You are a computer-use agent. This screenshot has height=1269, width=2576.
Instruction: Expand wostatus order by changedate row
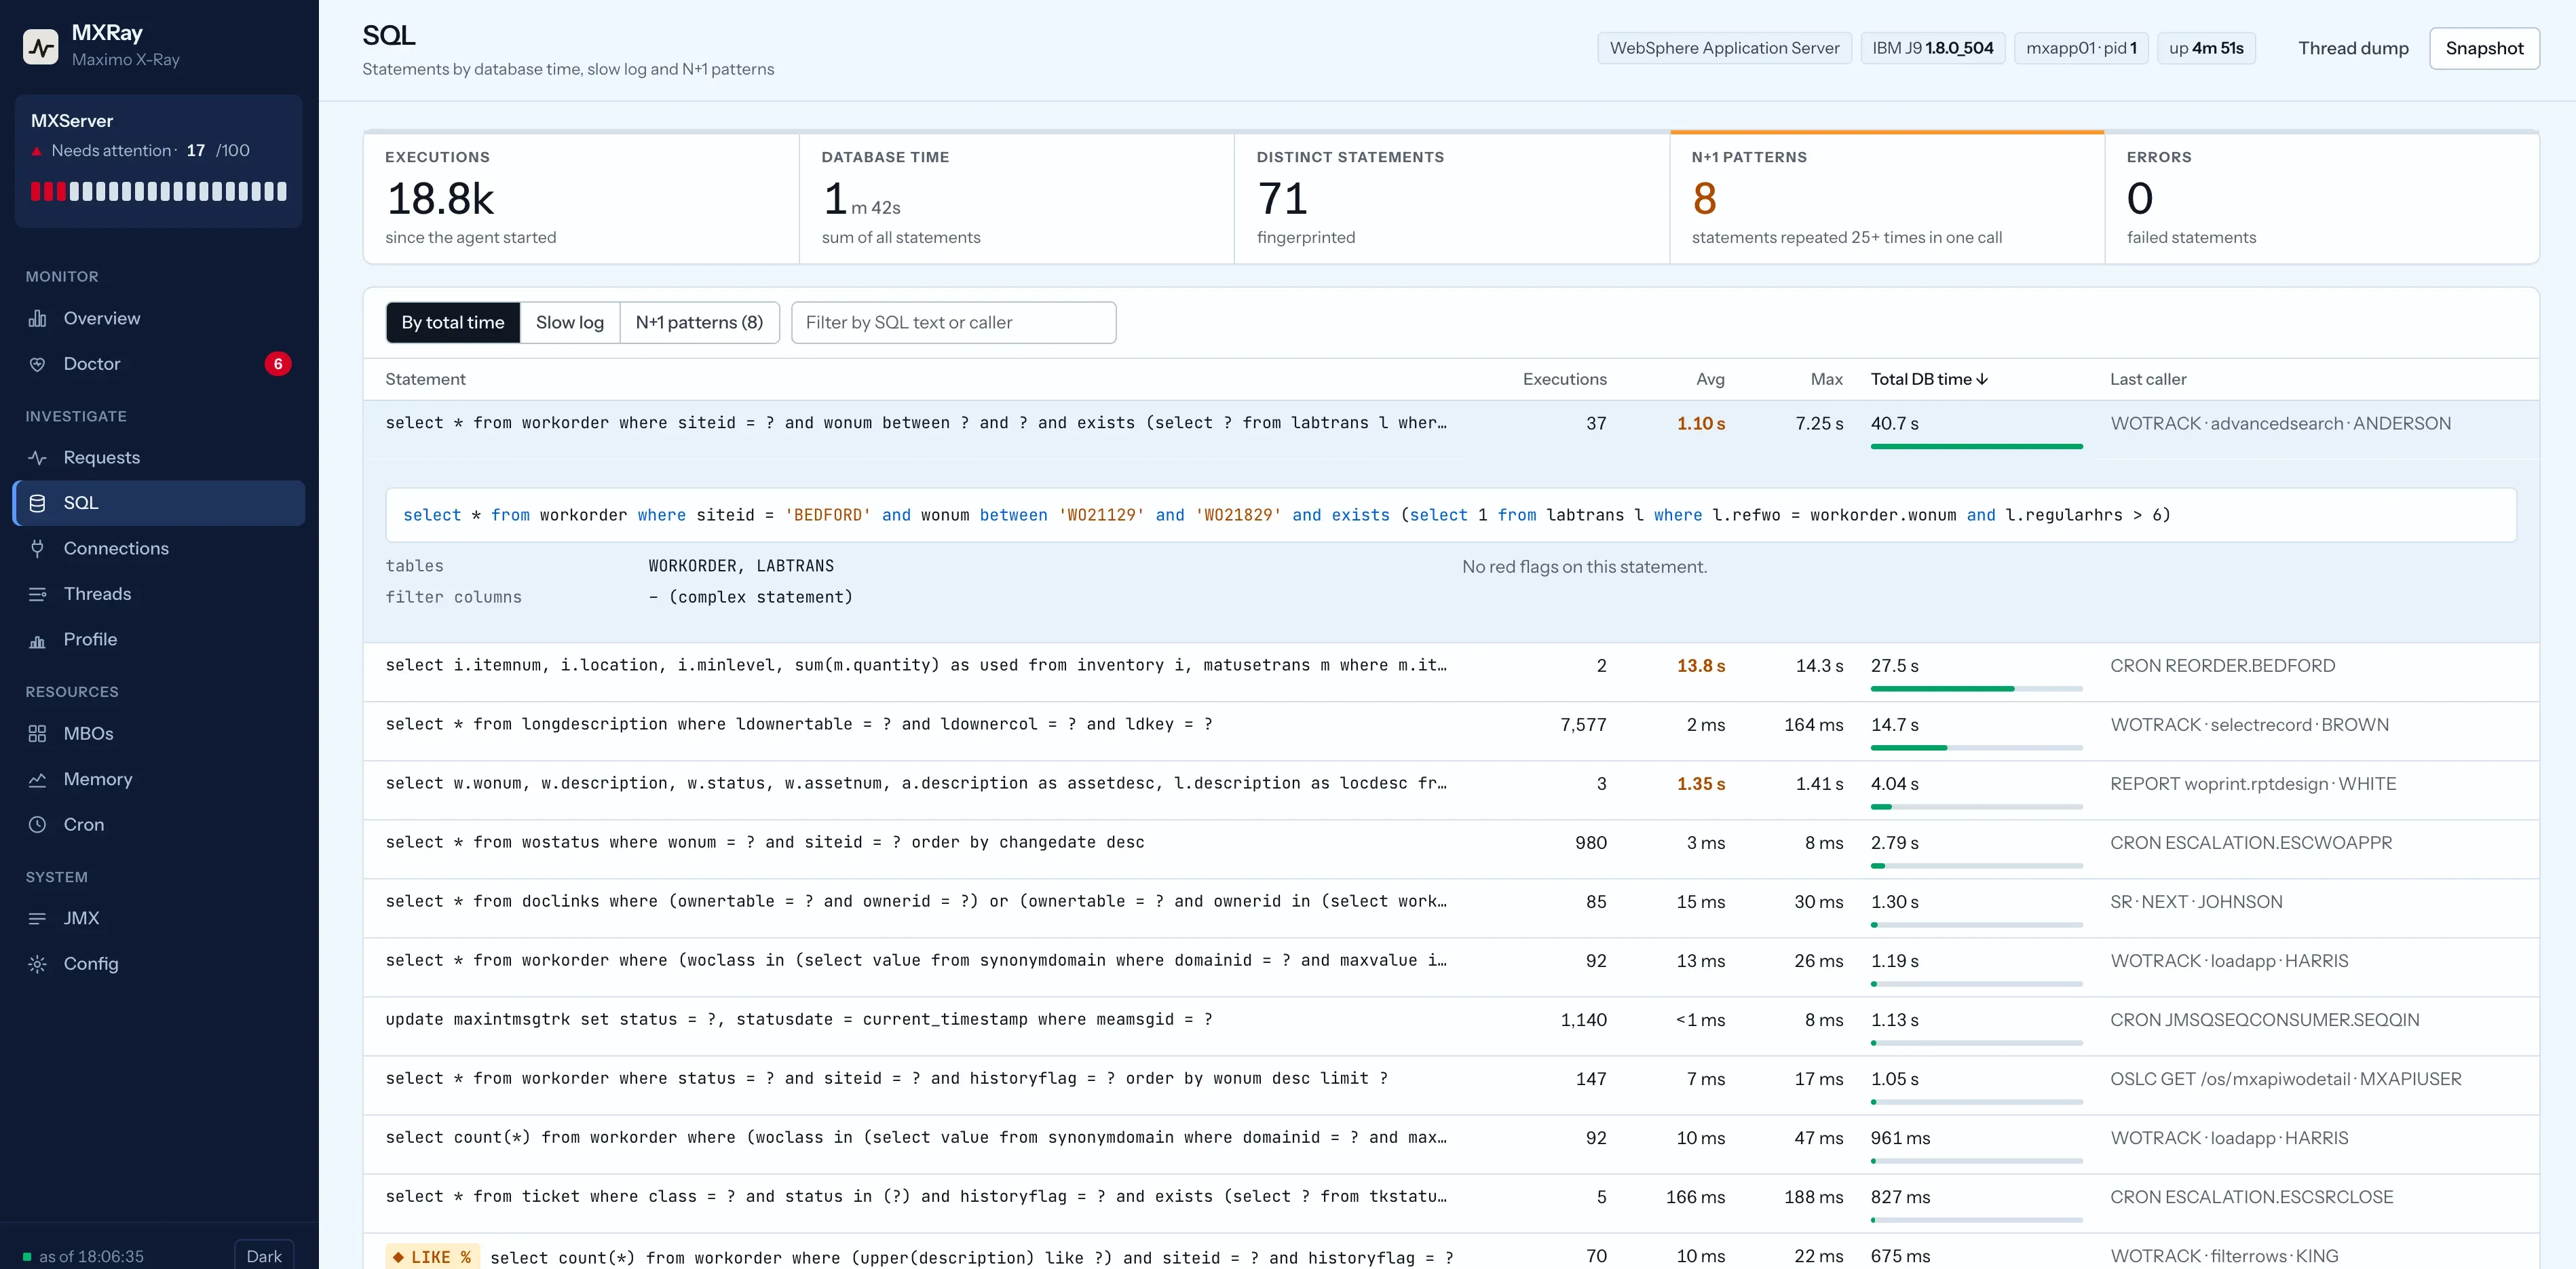coord(1450,849)
